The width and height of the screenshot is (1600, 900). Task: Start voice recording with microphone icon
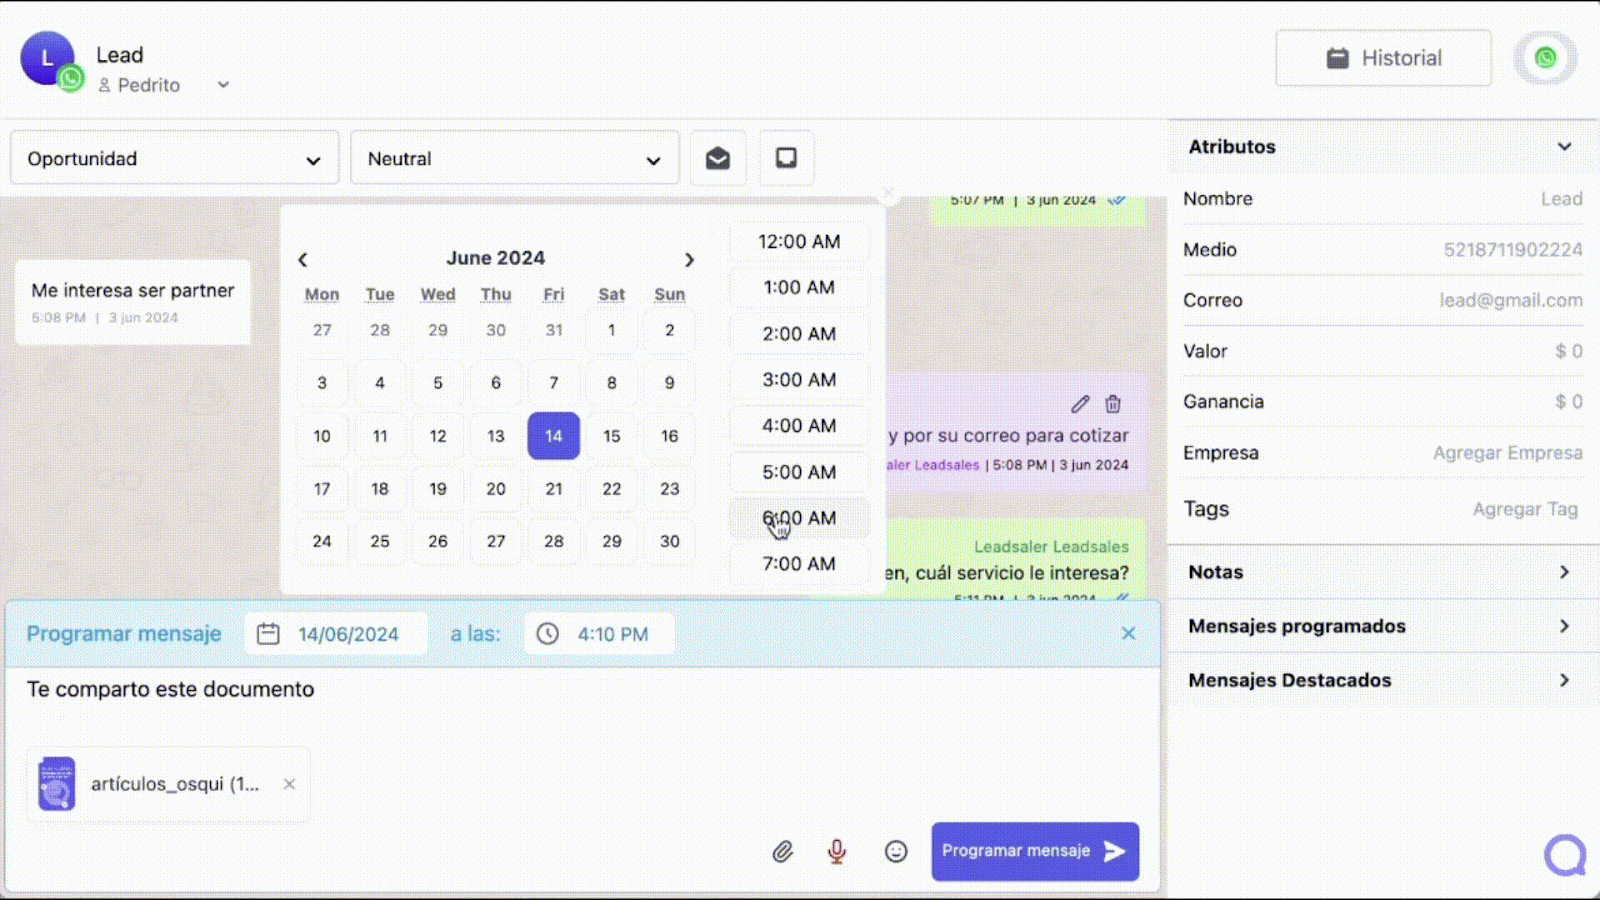coord(837,851)
